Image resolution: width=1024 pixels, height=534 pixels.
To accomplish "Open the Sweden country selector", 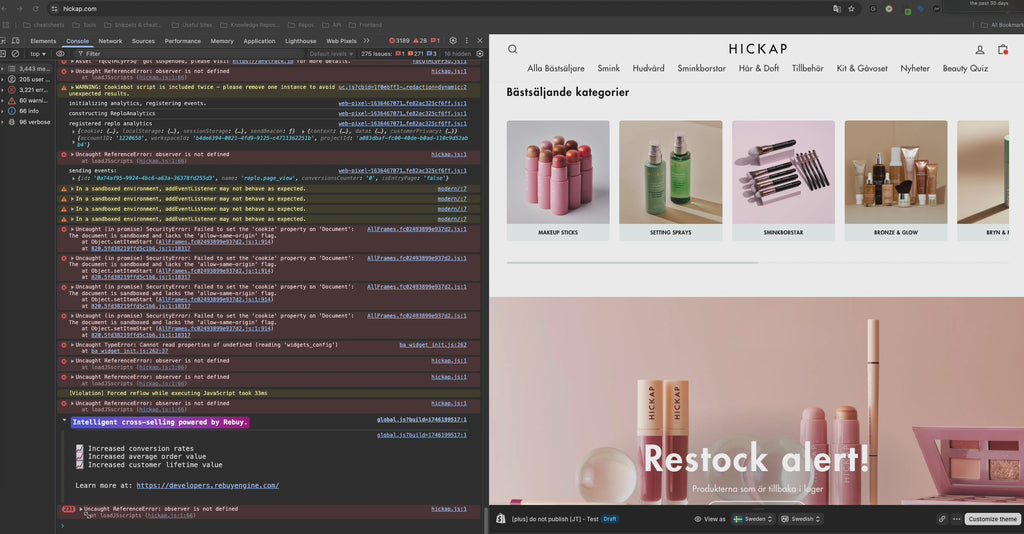I will 752,519.
